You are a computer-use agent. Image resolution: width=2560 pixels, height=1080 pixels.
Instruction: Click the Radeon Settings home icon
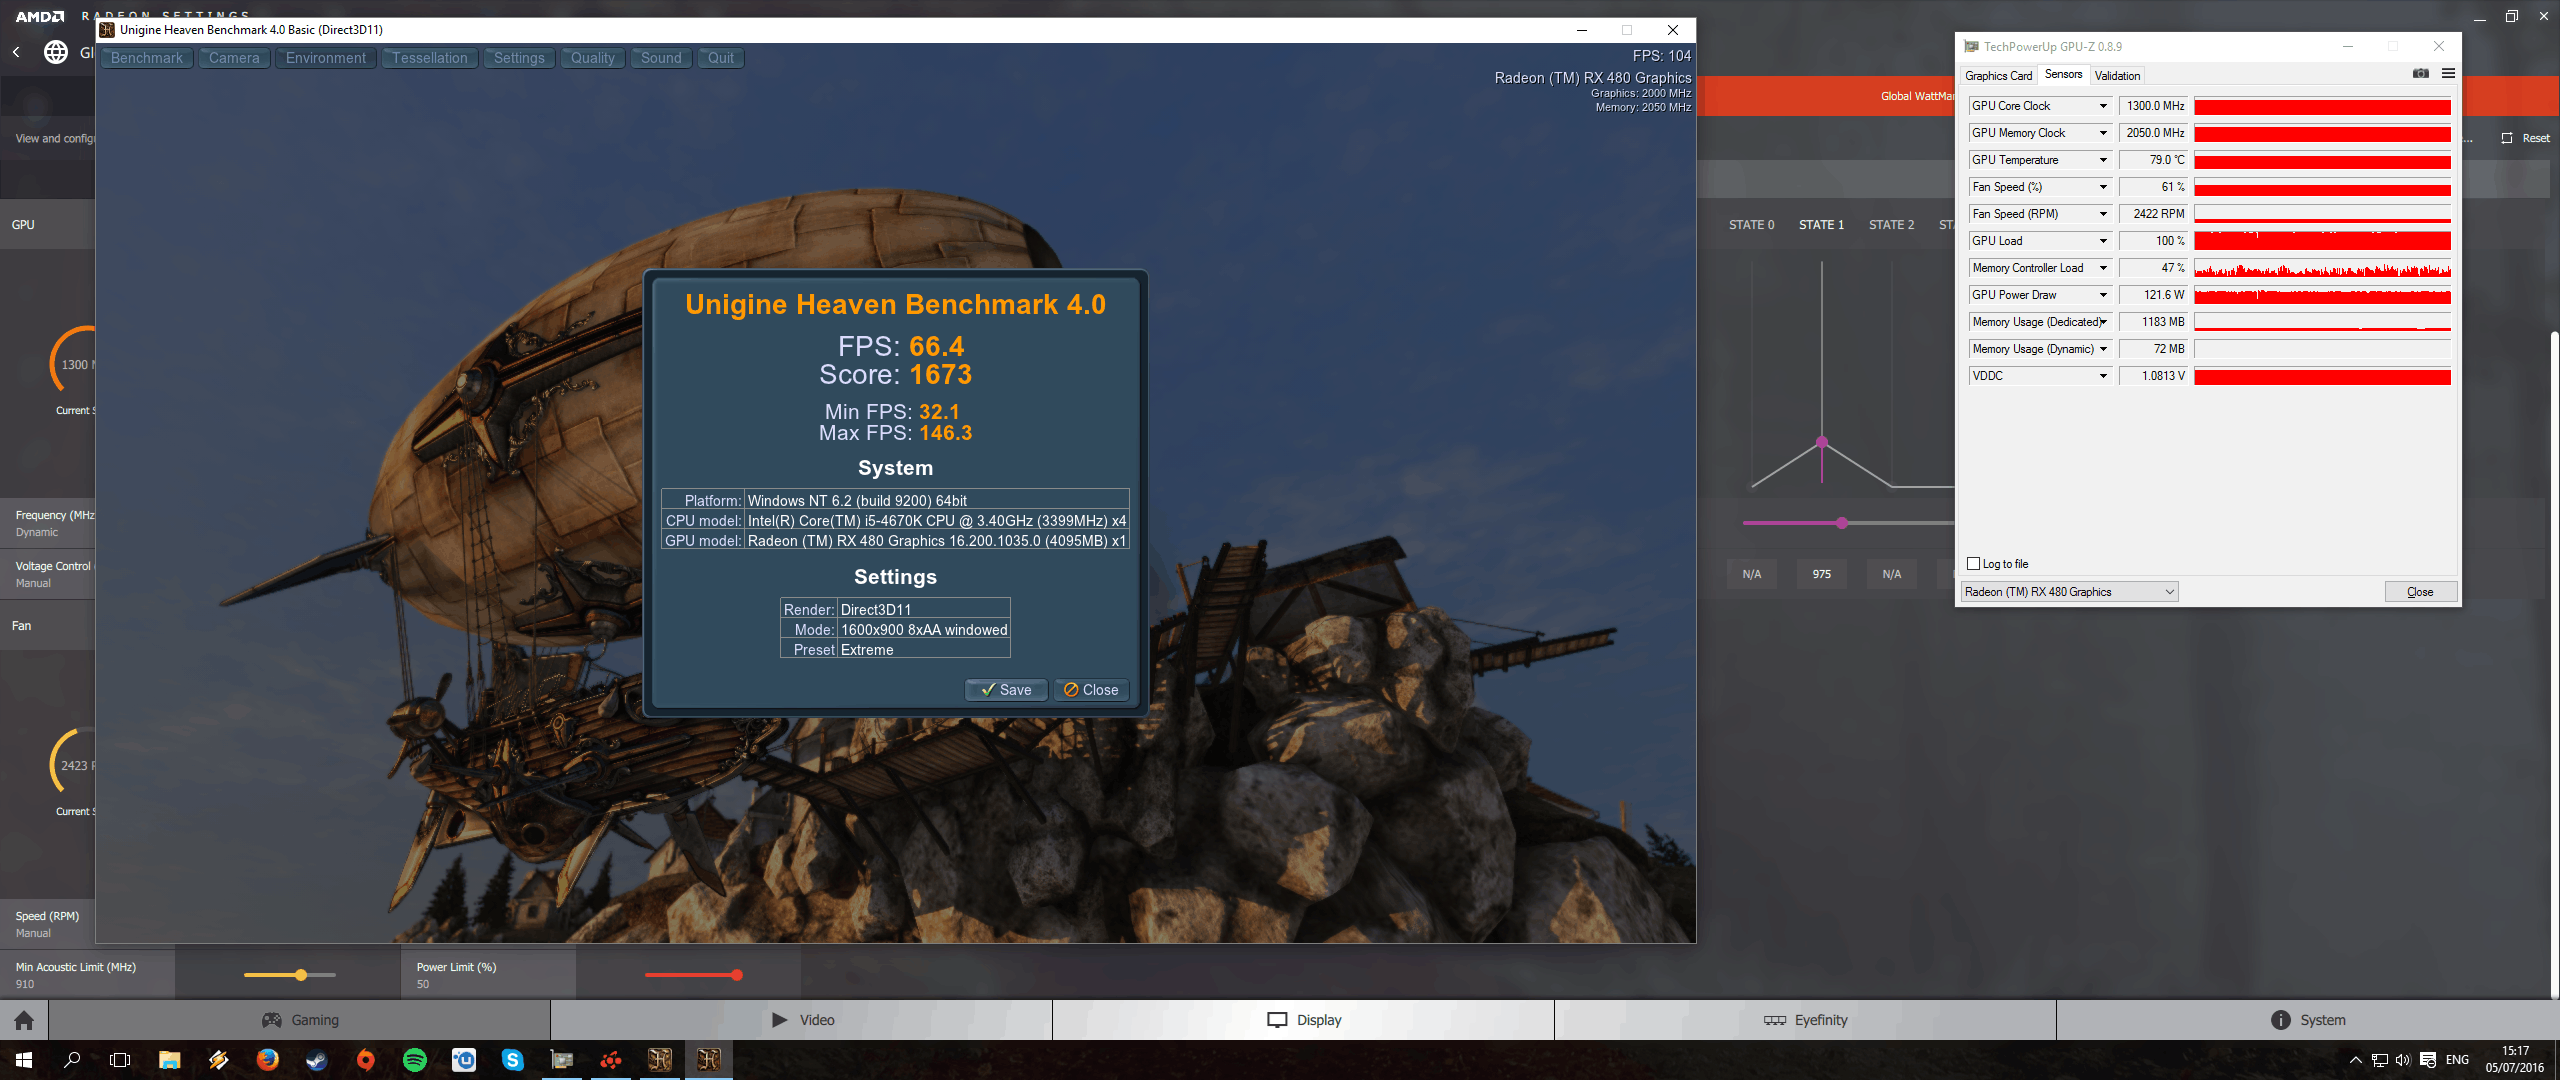[x=24, y=1020]
